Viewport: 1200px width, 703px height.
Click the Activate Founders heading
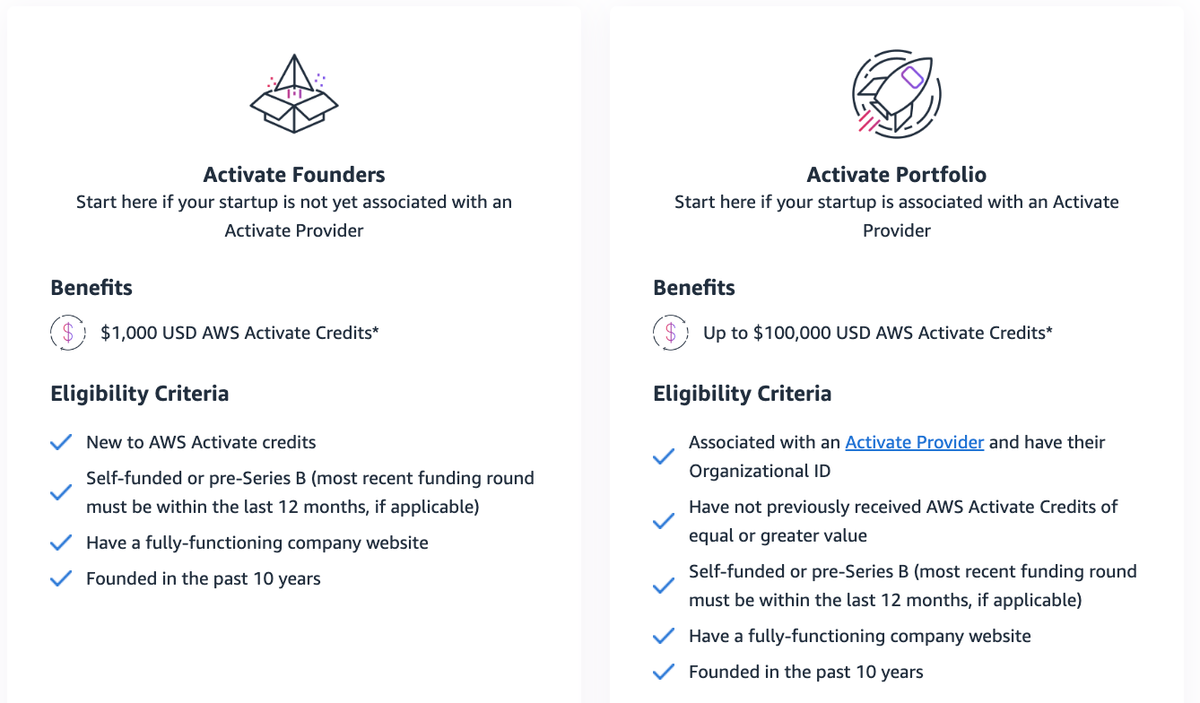tap(294, 174)
